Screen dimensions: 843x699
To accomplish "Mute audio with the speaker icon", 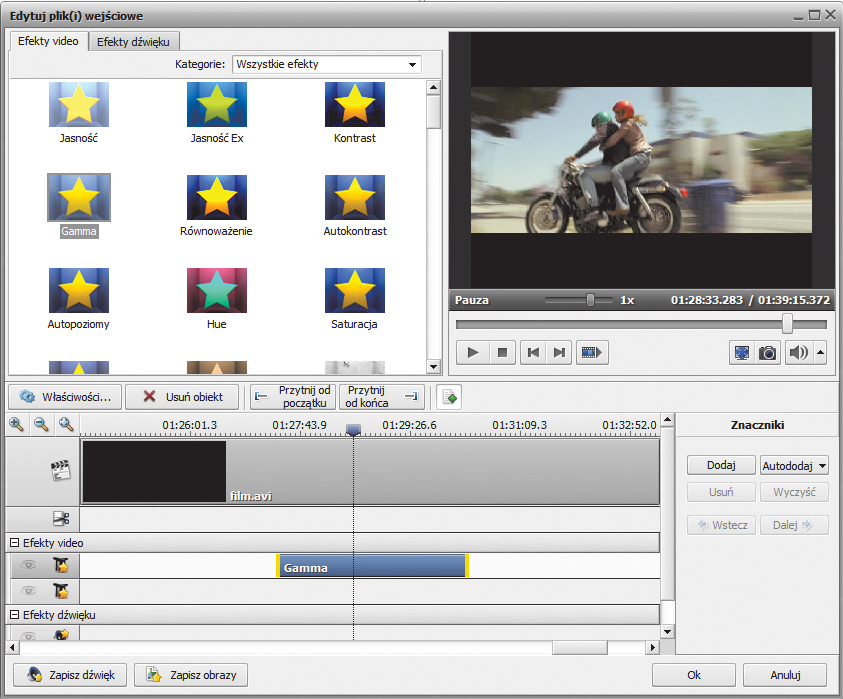I will click(x=798, y=352).
